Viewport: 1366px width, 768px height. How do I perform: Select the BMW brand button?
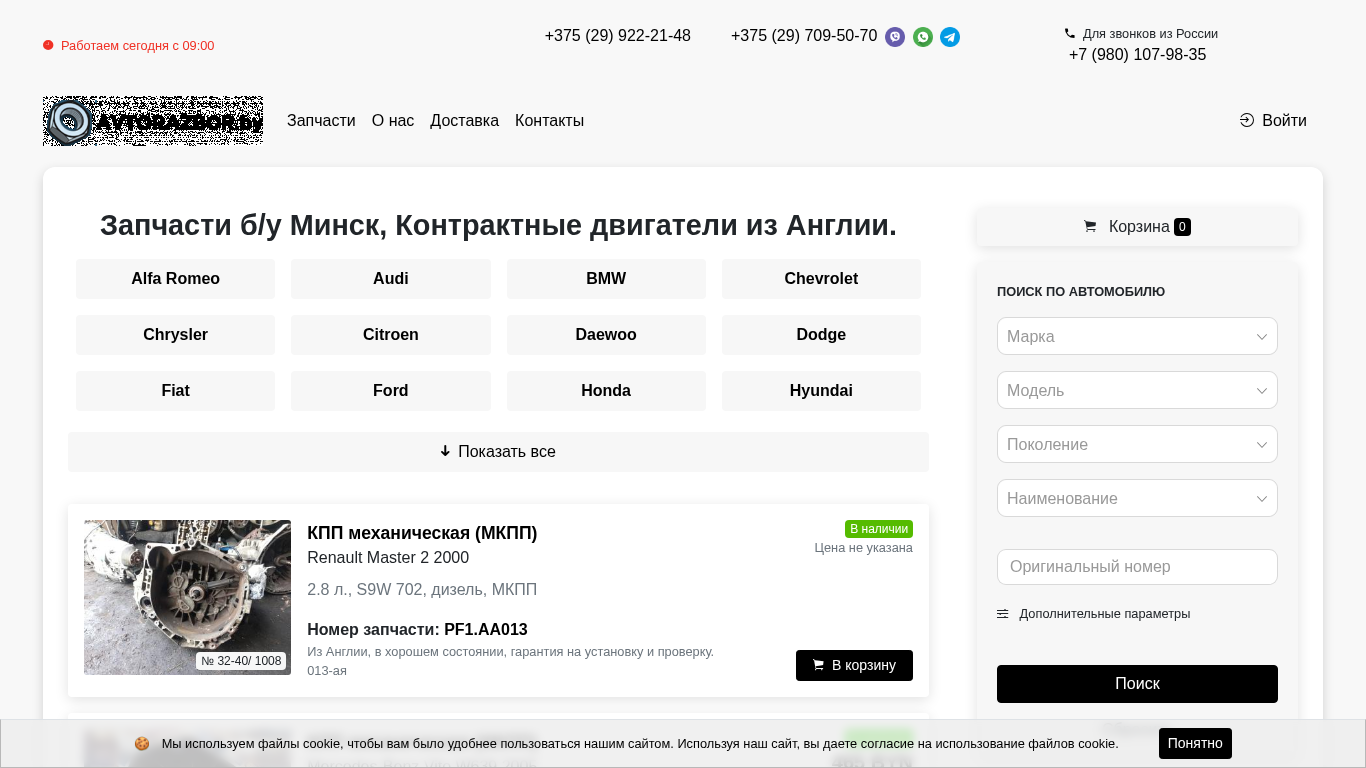point(606,279)
